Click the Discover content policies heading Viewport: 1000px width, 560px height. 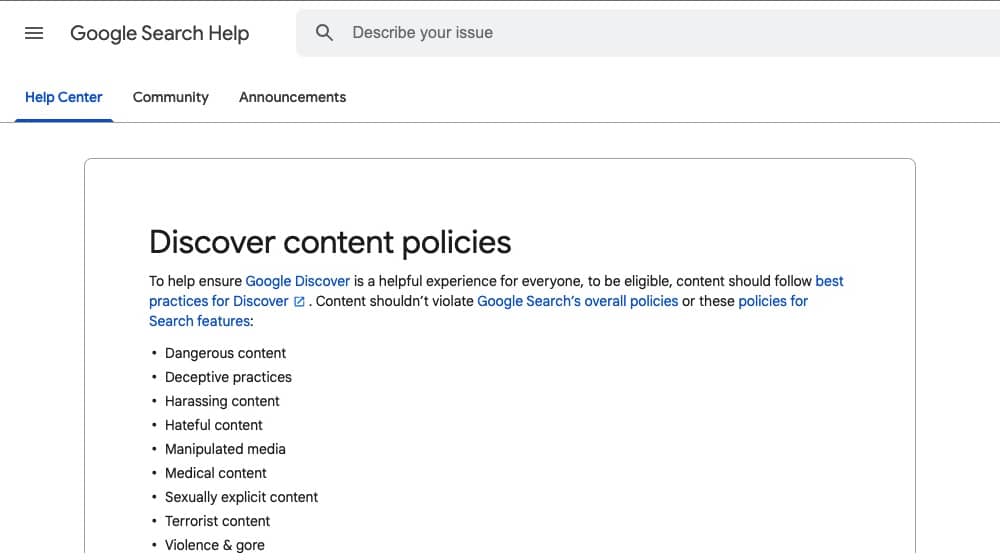click(x=330, y=242)
